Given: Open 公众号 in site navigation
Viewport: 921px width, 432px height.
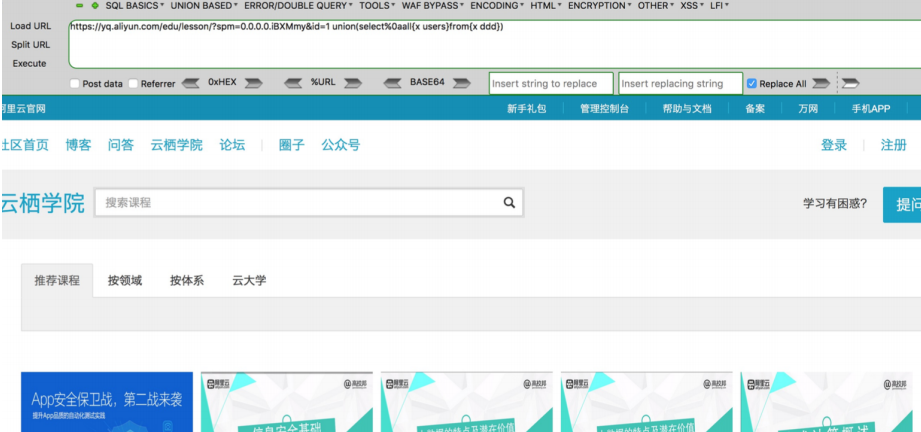Looking at the screenshot, I should pos(341,145).
